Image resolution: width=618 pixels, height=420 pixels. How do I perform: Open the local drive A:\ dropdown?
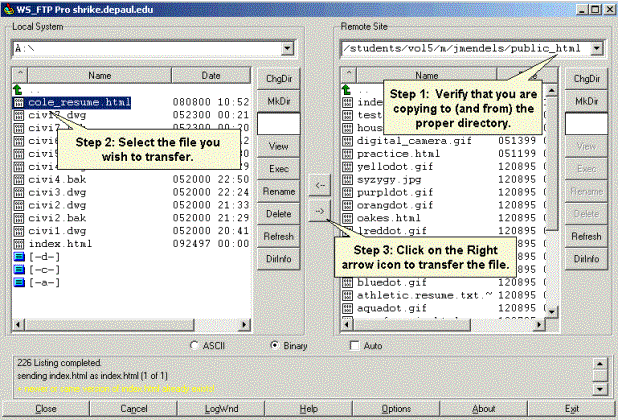click(x=288, y=48)
